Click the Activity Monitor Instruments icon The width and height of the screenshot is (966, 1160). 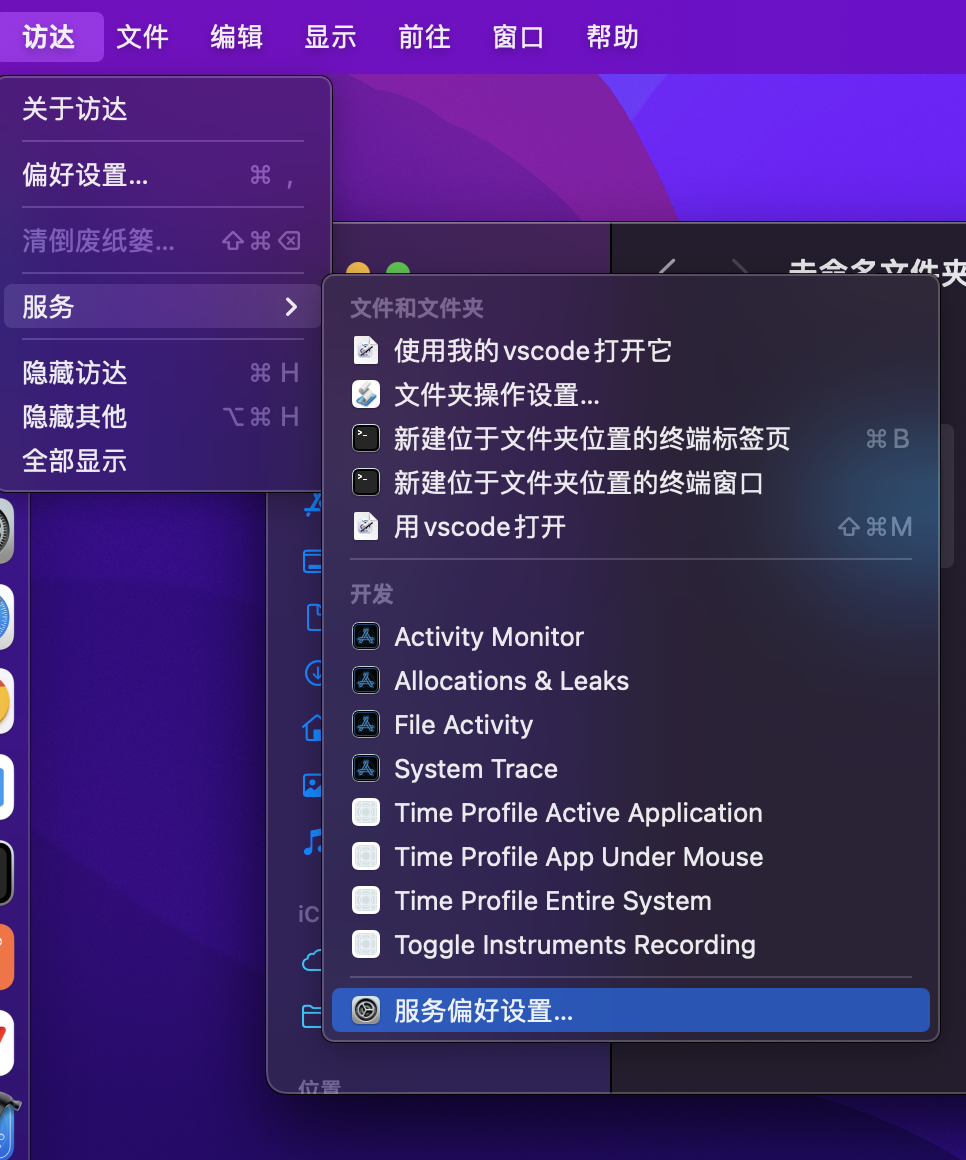point(365,636)
